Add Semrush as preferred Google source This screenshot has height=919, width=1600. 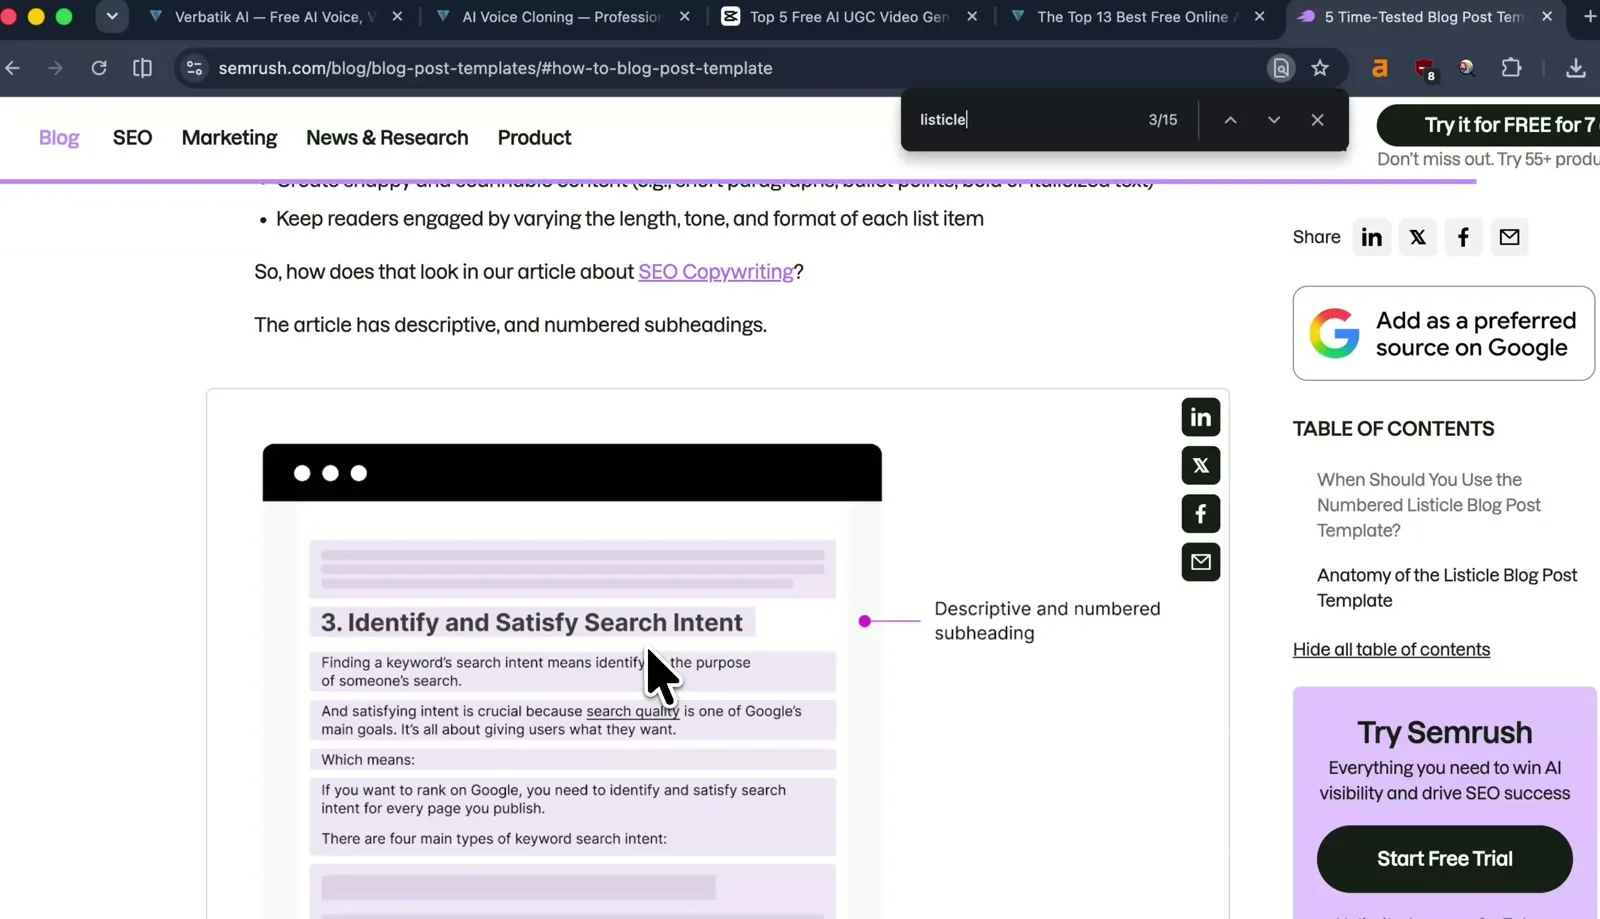(1443, 333)
